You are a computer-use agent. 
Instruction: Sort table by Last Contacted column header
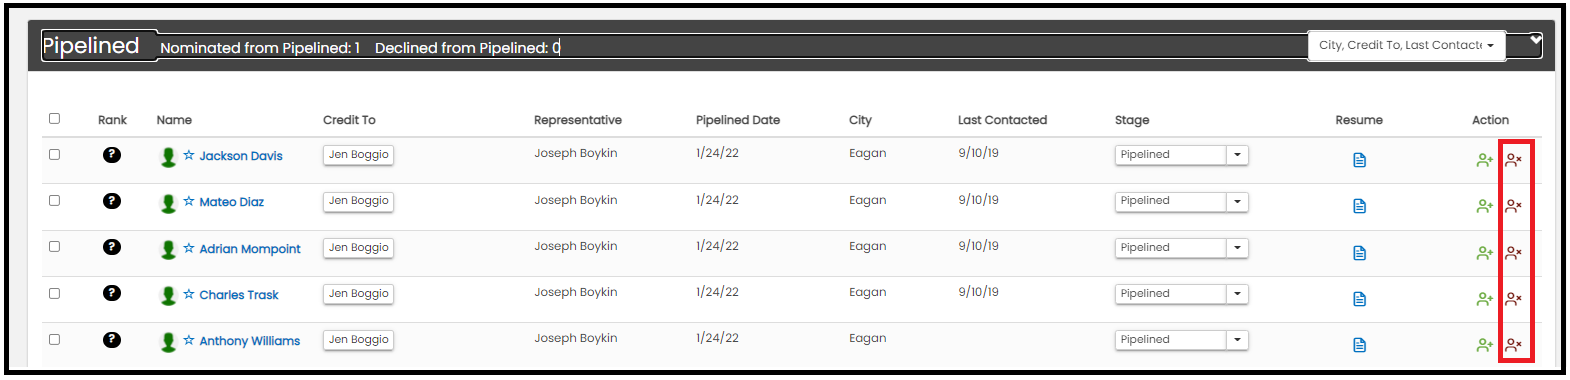1002,120
